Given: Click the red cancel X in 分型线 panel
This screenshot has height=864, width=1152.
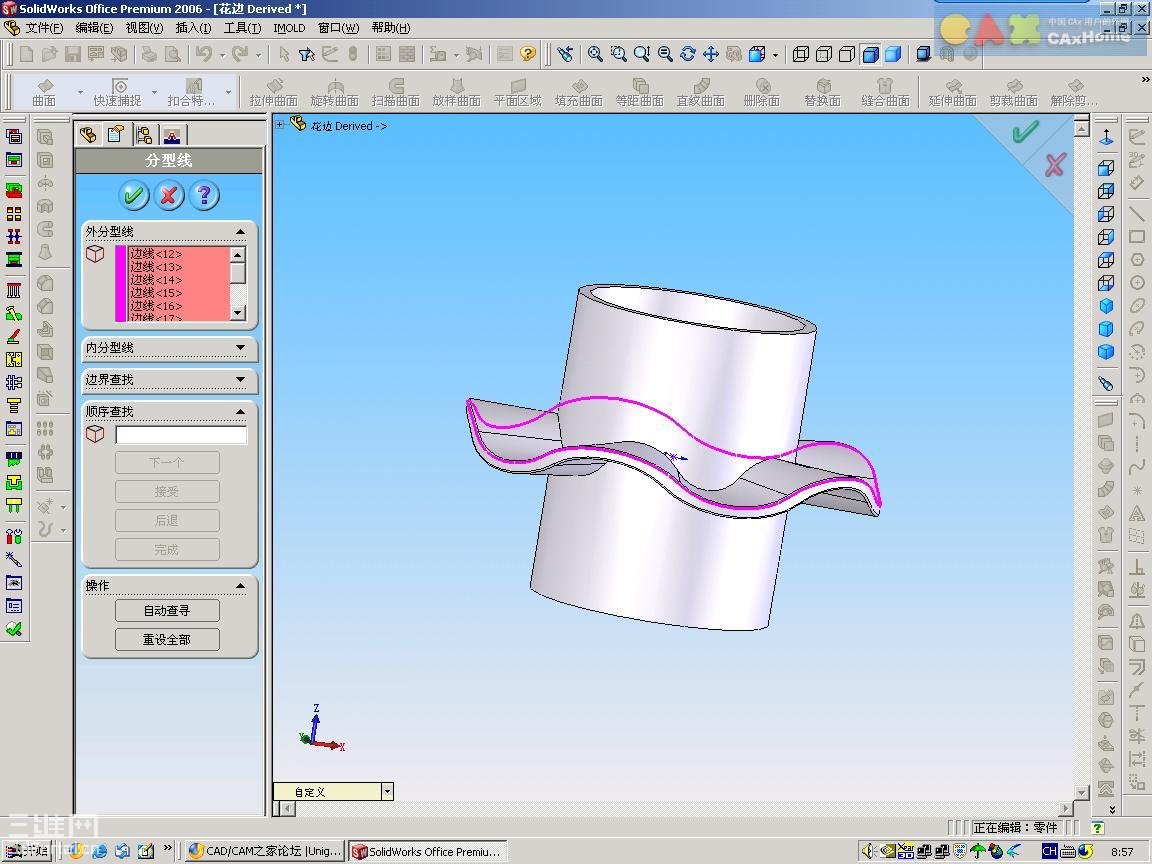Looking at the screenshot, I should pos(169,195).
